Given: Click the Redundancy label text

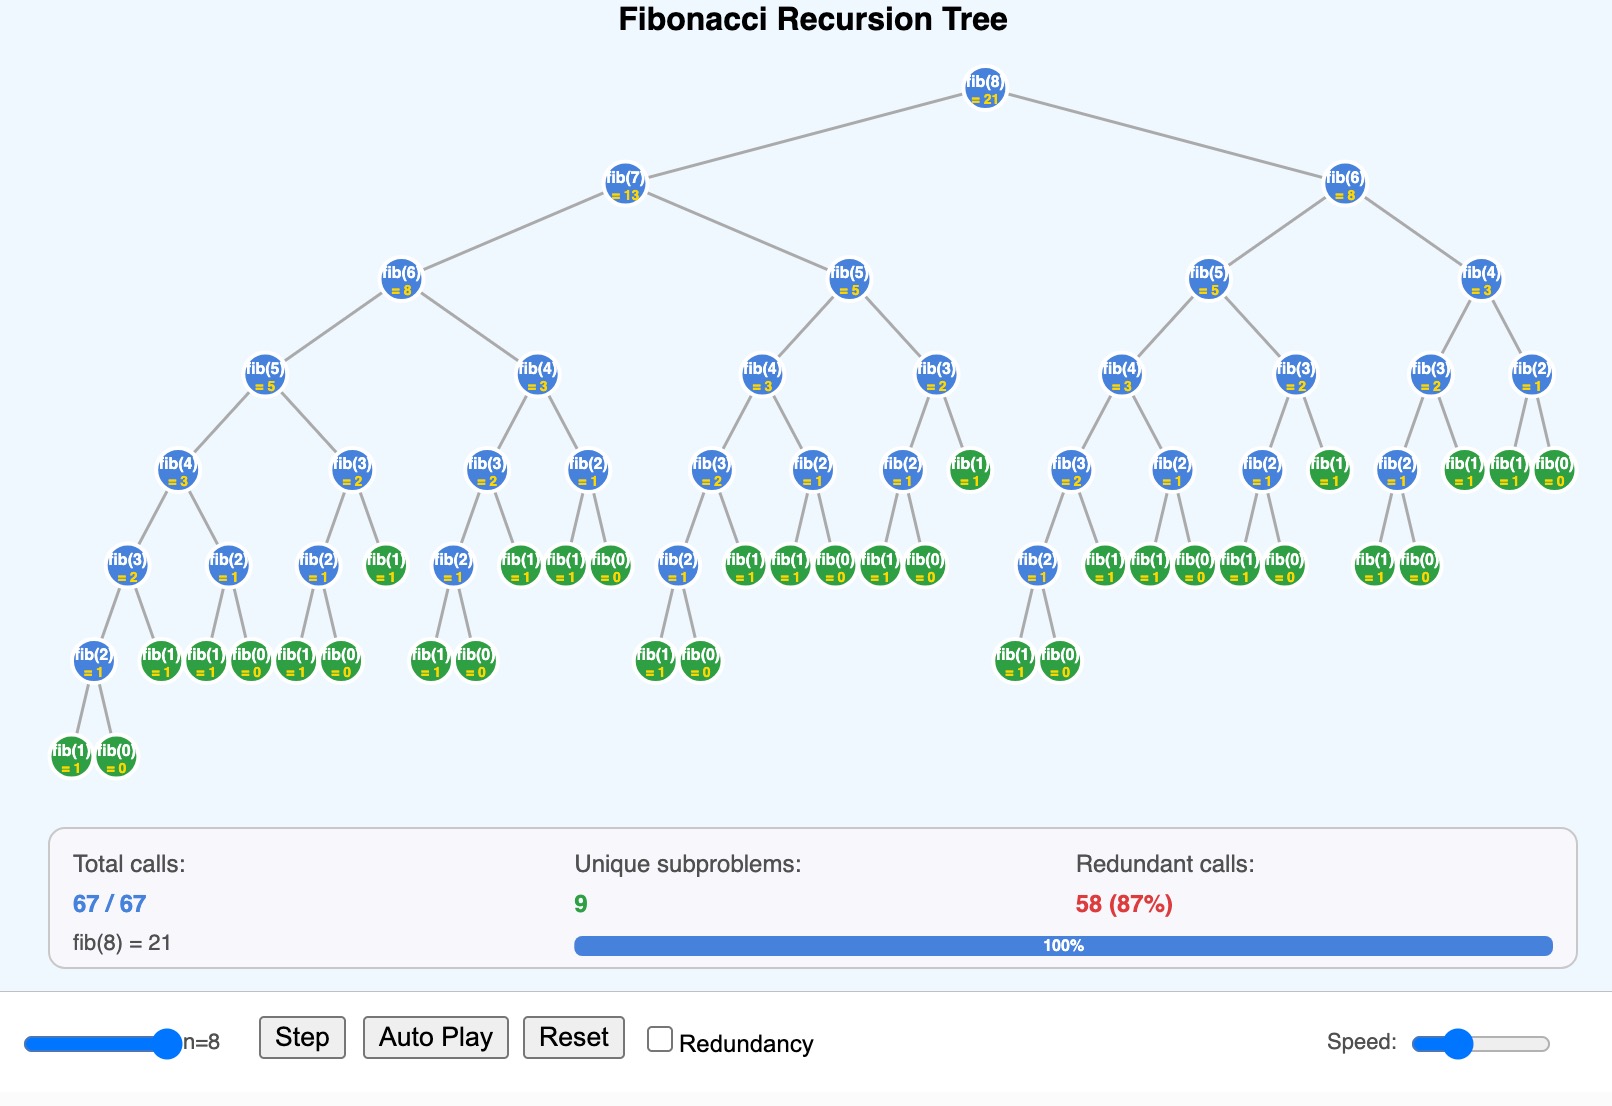Looking at the screenshot, I should point(746,1044).
